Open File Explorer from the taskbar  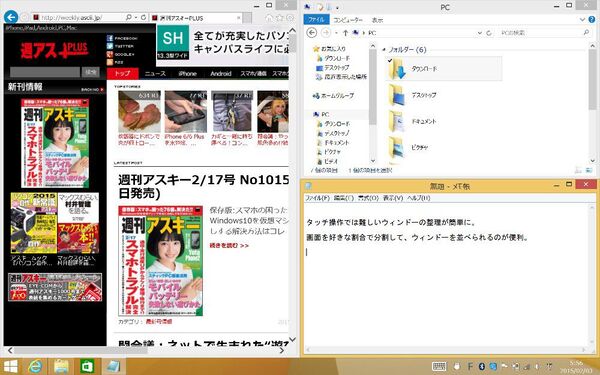tap(61, 367)
